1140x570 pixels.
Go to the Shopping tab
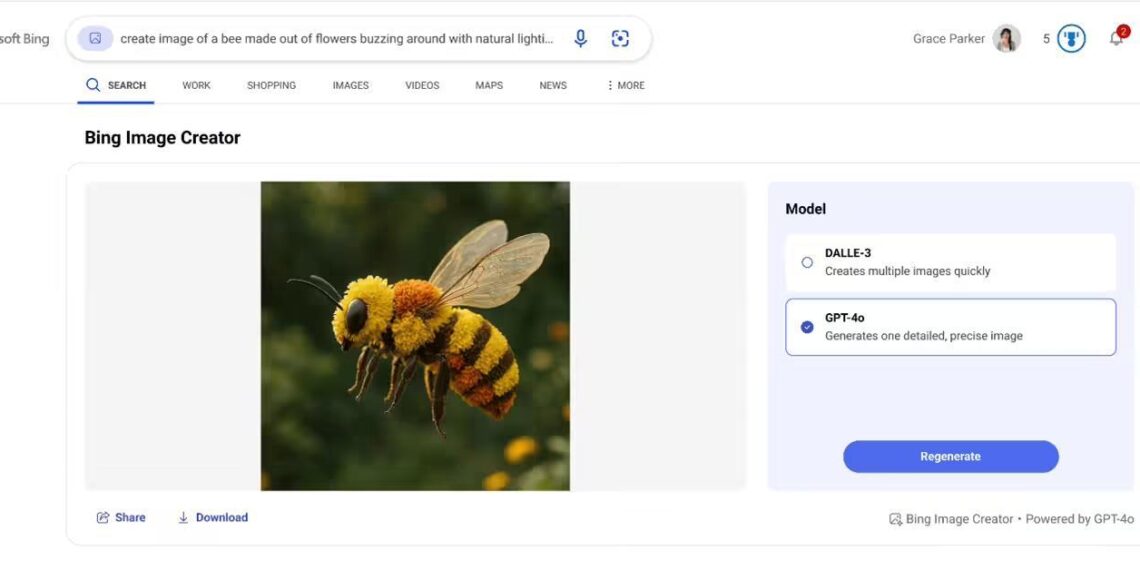(x=271, y=86)
